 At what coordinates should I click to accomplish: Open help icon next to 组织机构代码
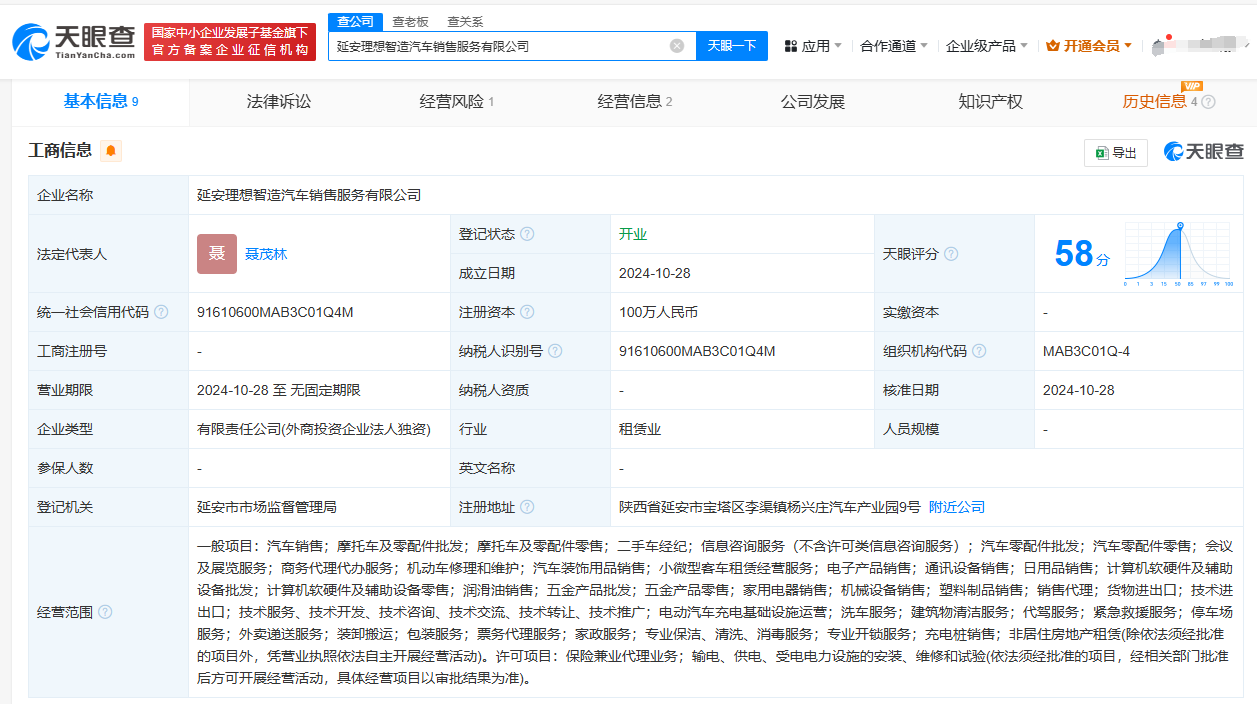click(x=979, y=351)
